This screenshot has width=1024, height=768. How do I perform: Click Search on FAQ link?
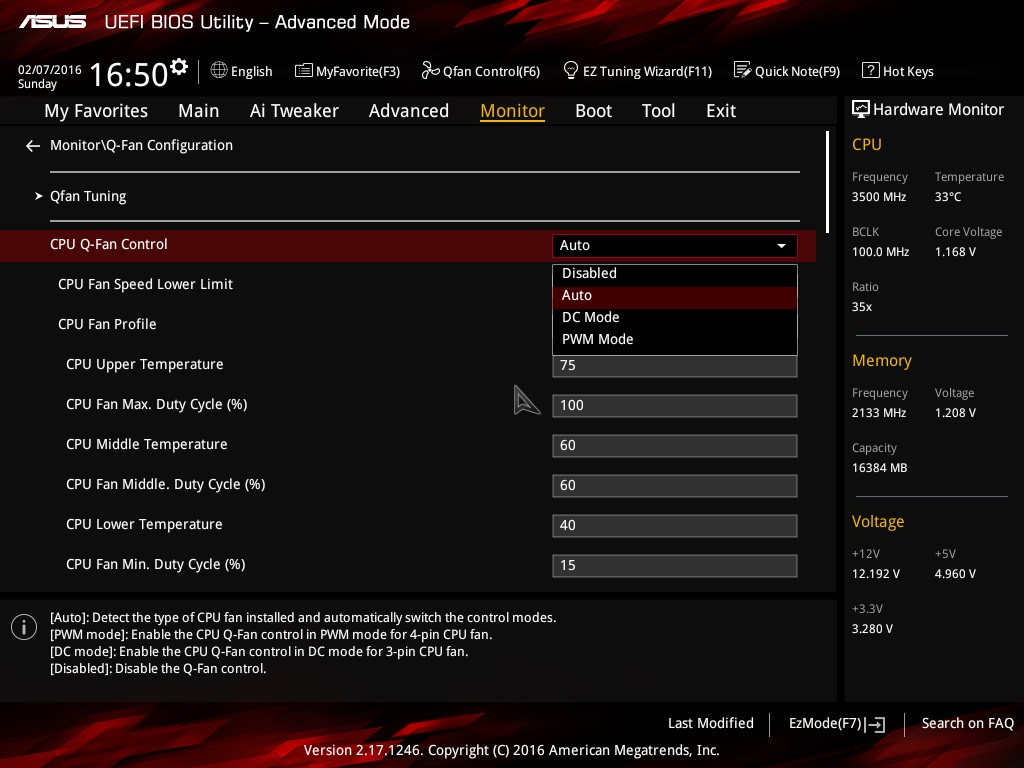tap(967, 724)
